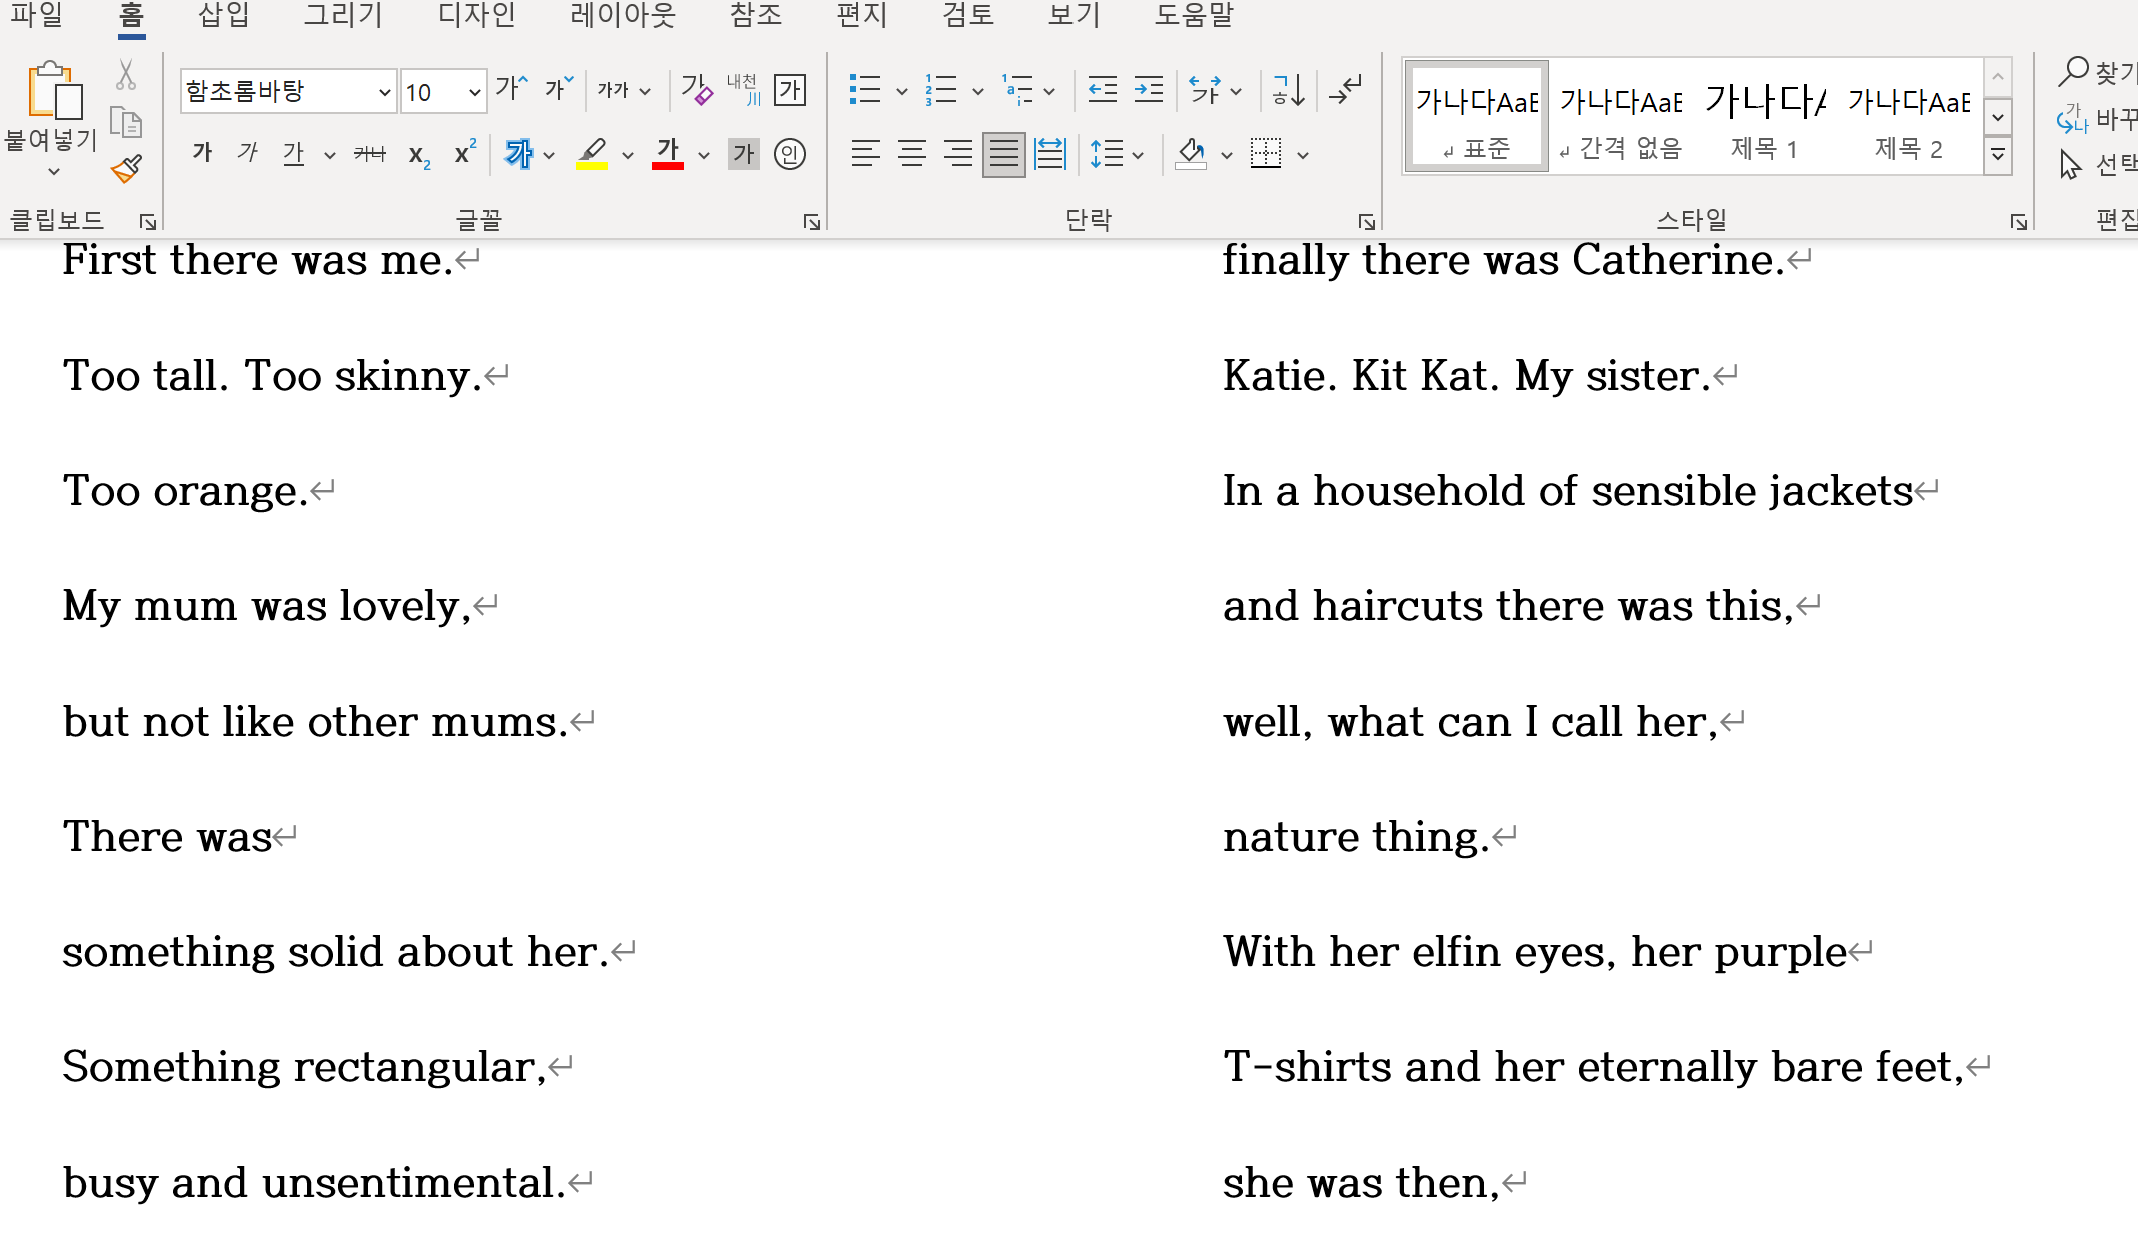Toggle bold formatting button
The image size is (2138, 1240).
click(x=202, y=154)
